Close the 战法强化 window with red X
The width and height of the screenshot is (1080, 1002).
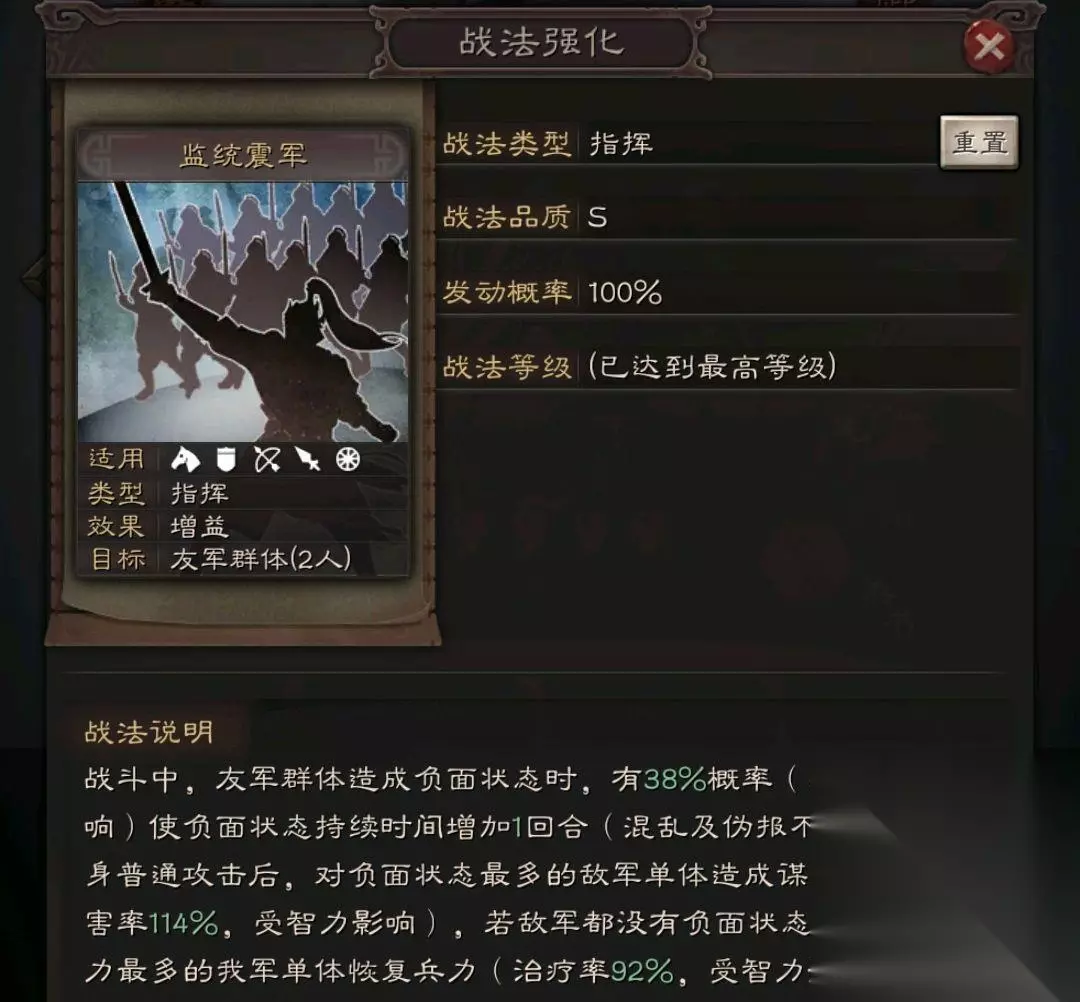[x=988, y=47]
